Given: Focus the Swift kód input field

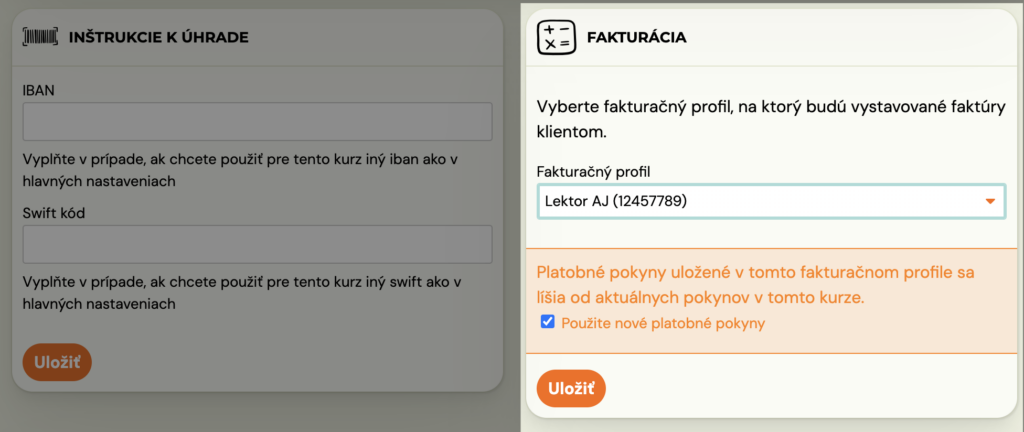Looking at the screenshot, I should coord(257,244).
